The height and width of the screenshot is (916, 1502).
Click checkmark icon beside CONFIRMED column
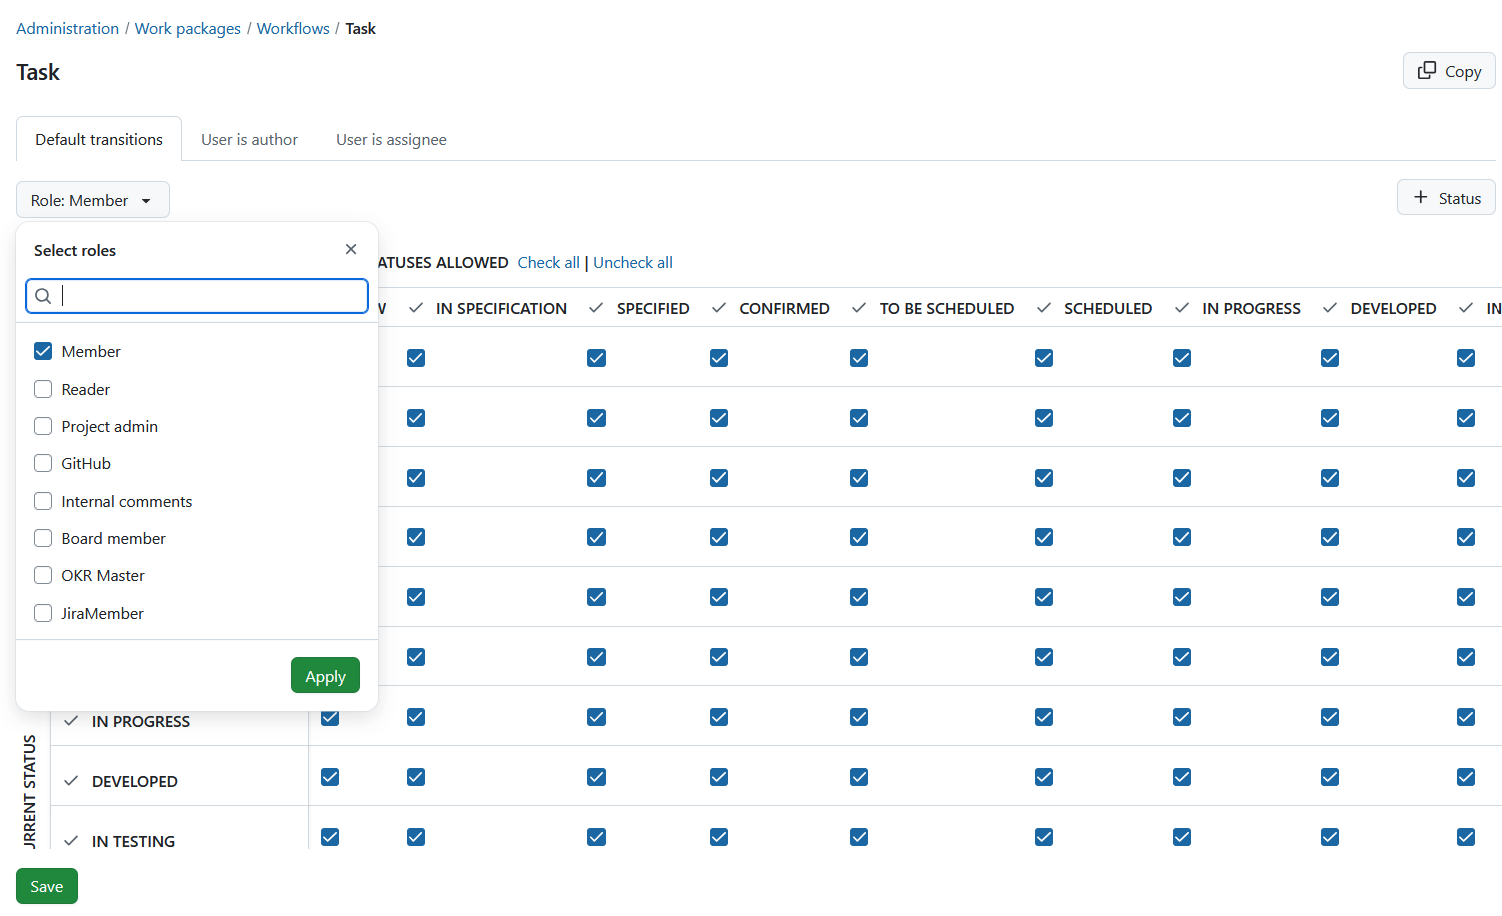pyautogui.click(x=719, y=308)
